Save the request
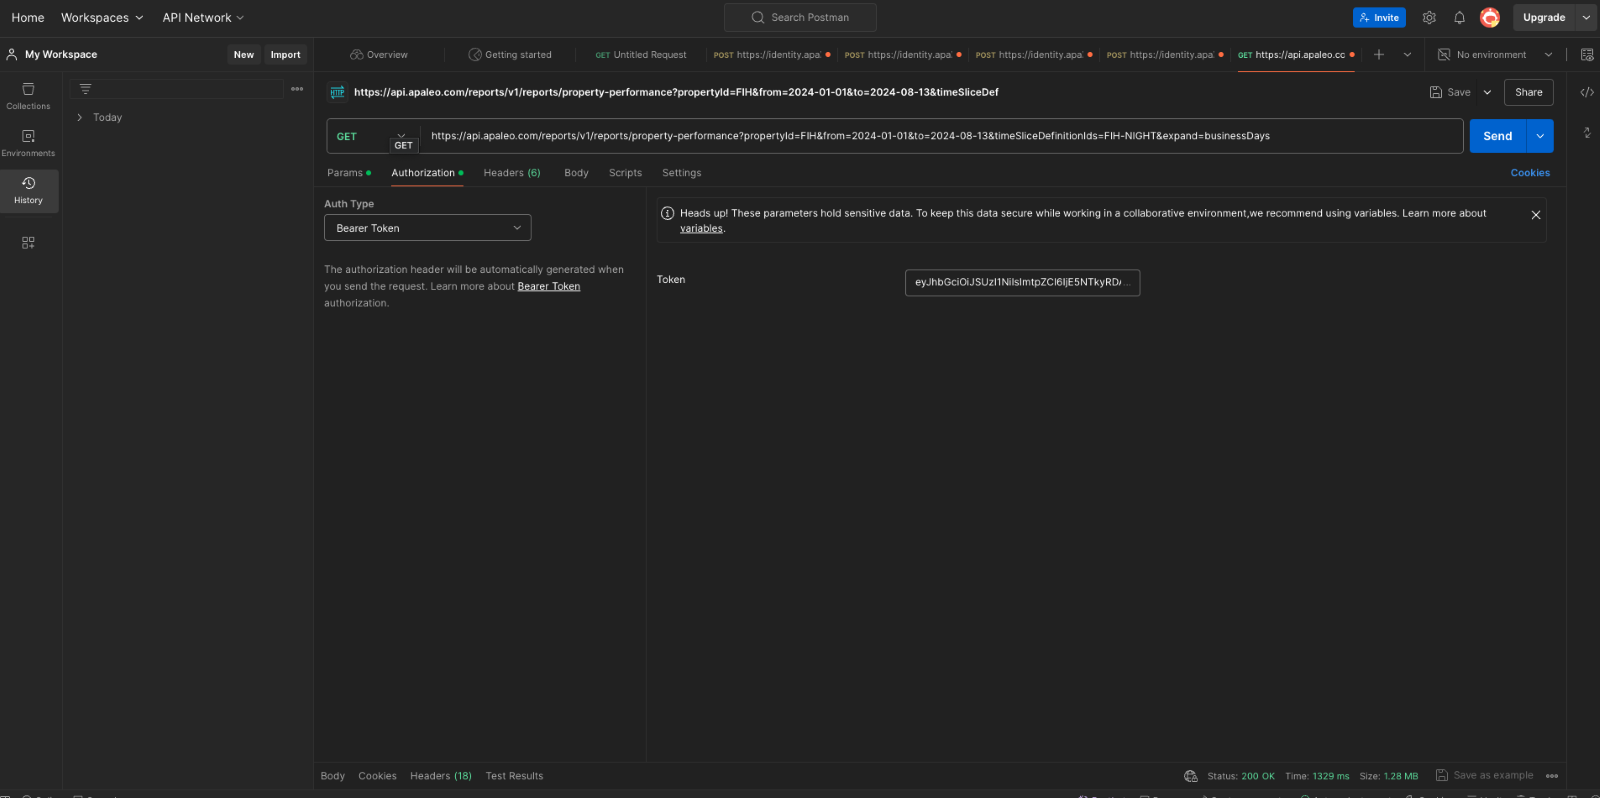This screenshot has height=798, width=1600. tap(1450, 92)
